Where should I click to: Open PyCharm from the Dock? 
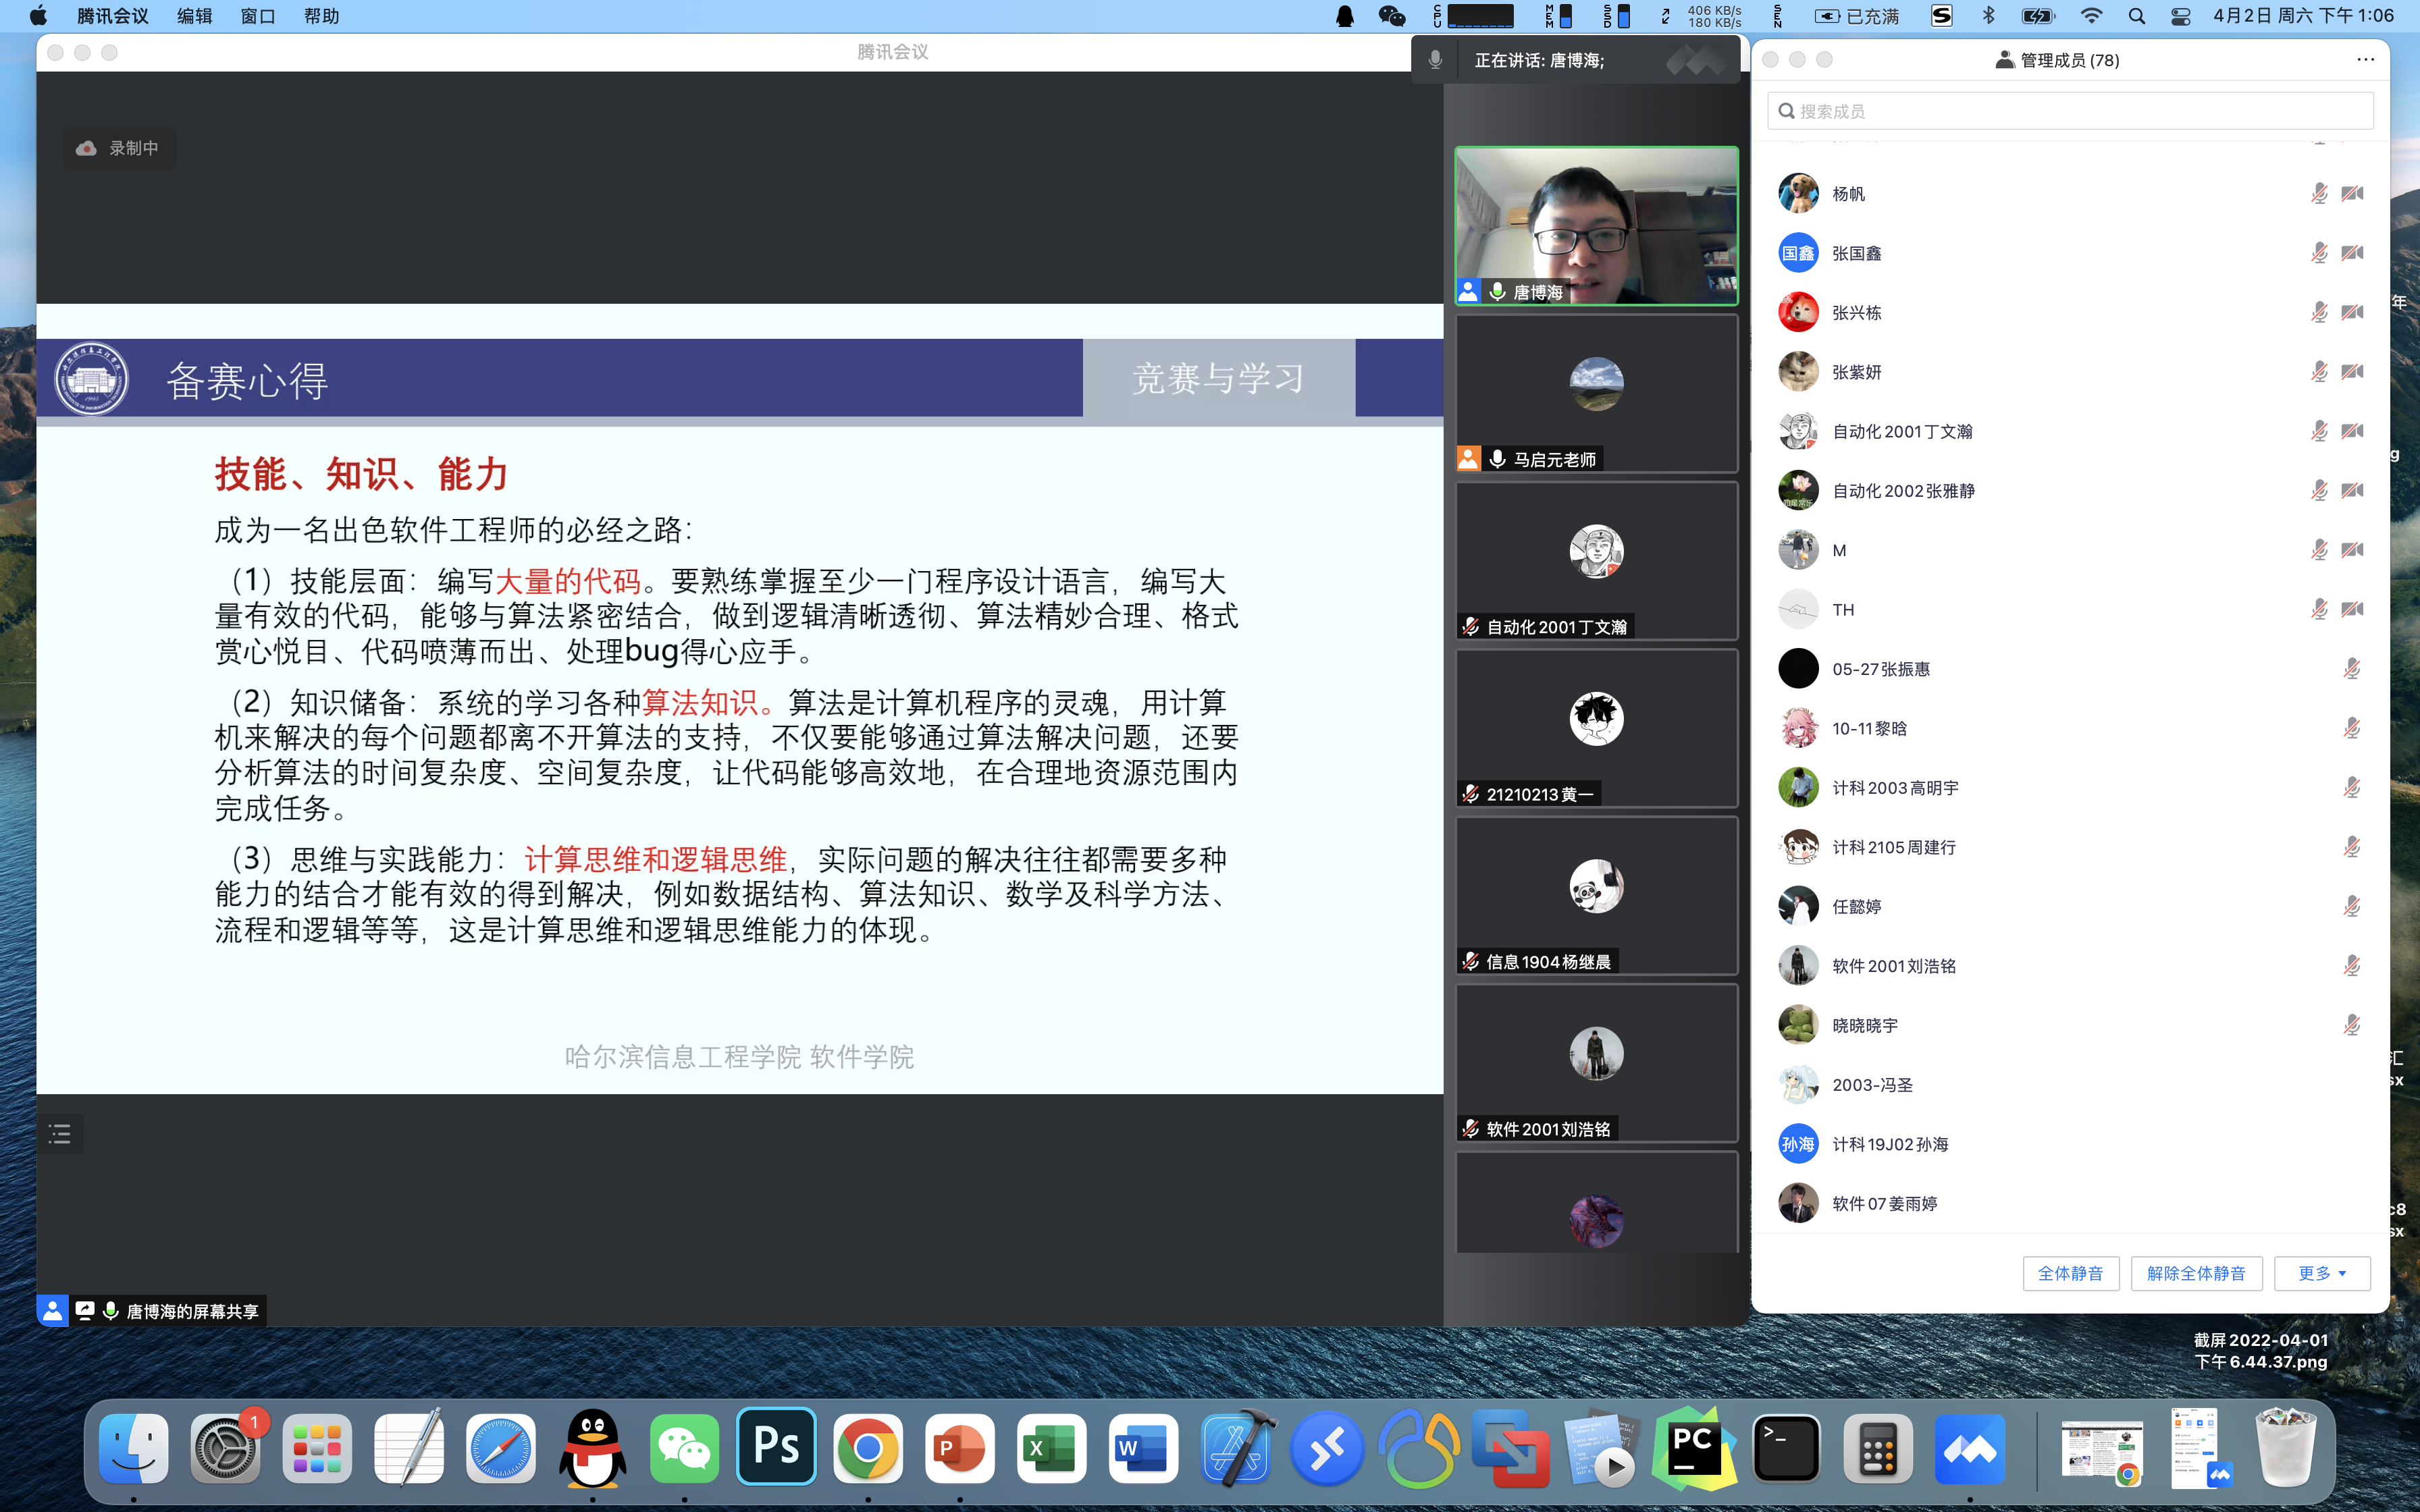point(1694,1448)
